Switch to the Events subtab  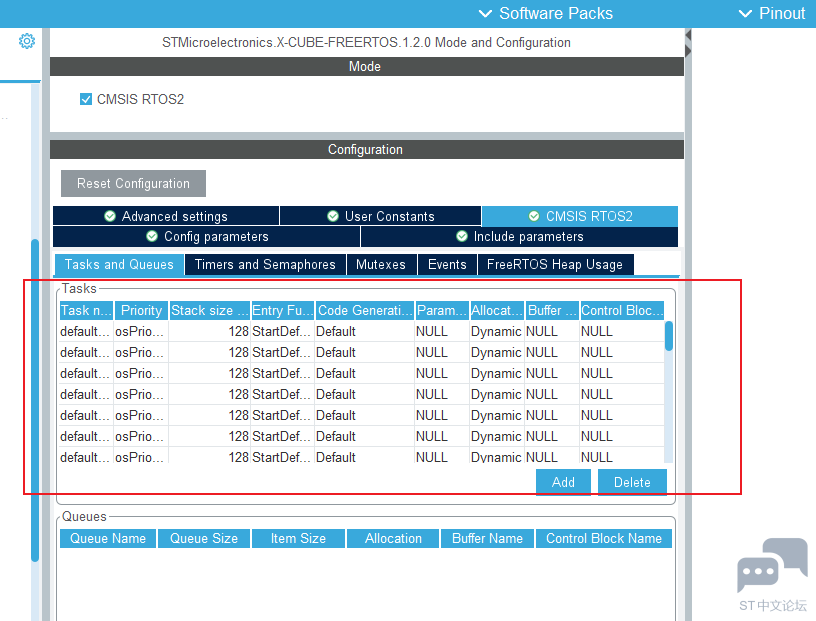click(x=447, y=264)
